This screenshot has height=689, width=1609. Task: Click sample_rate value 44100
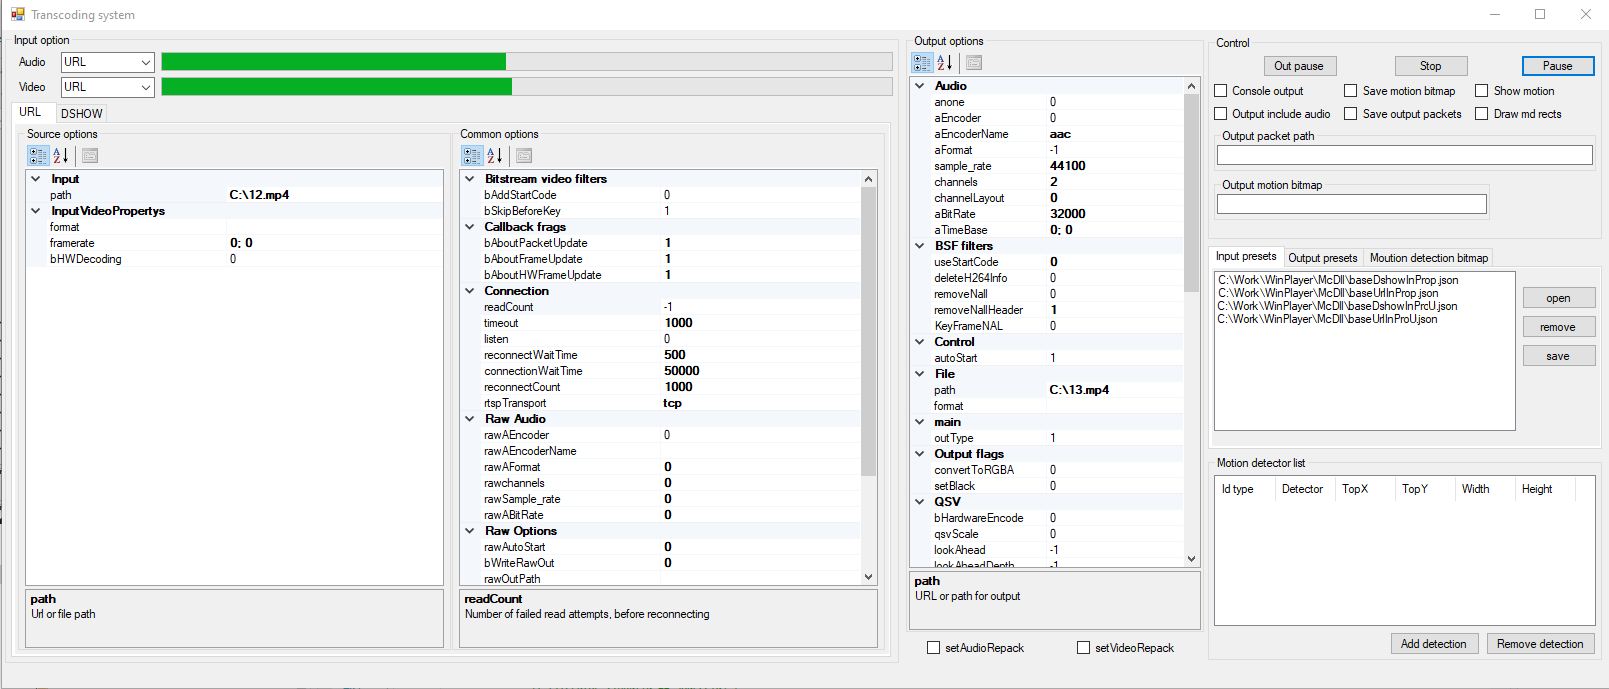click(x=1067, y=166)
